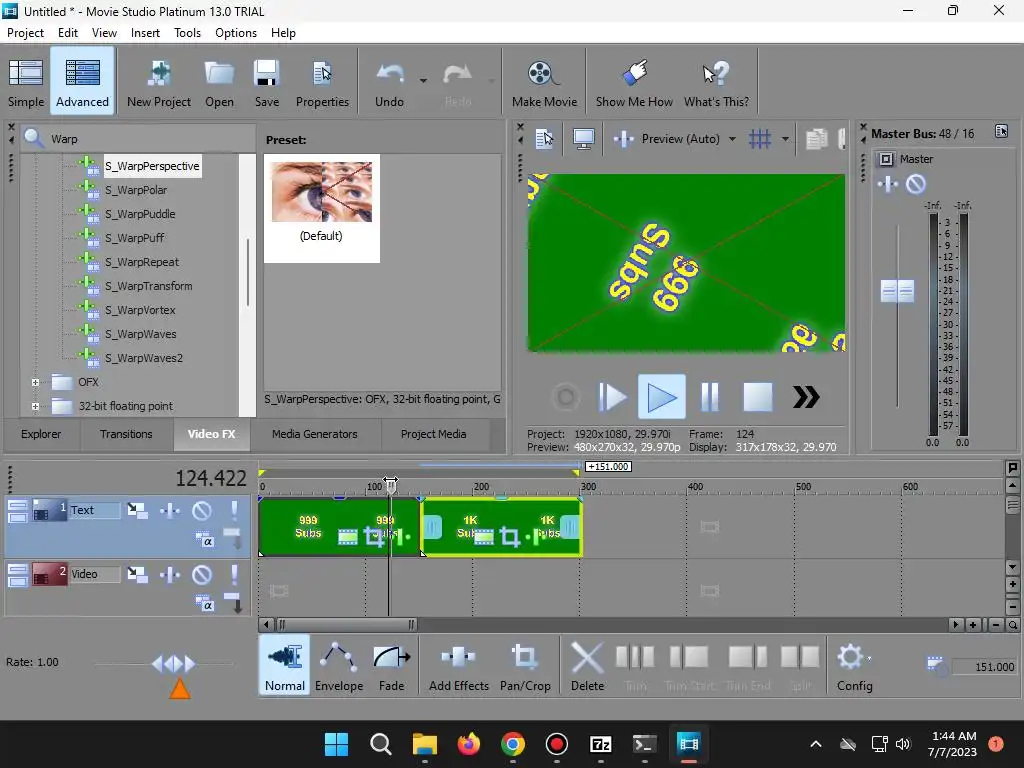
Task: Toggle Solo on Video track
Action: pos(234,575)
